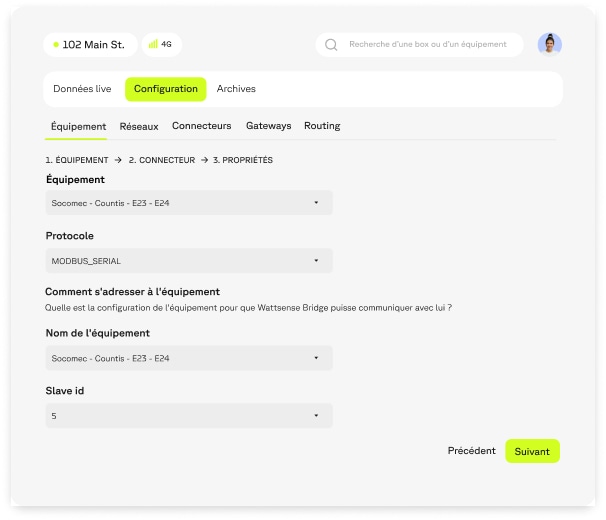Select the 102 Main St. site chip
Viewport: 606px width, 520px height.
[92, 45]
